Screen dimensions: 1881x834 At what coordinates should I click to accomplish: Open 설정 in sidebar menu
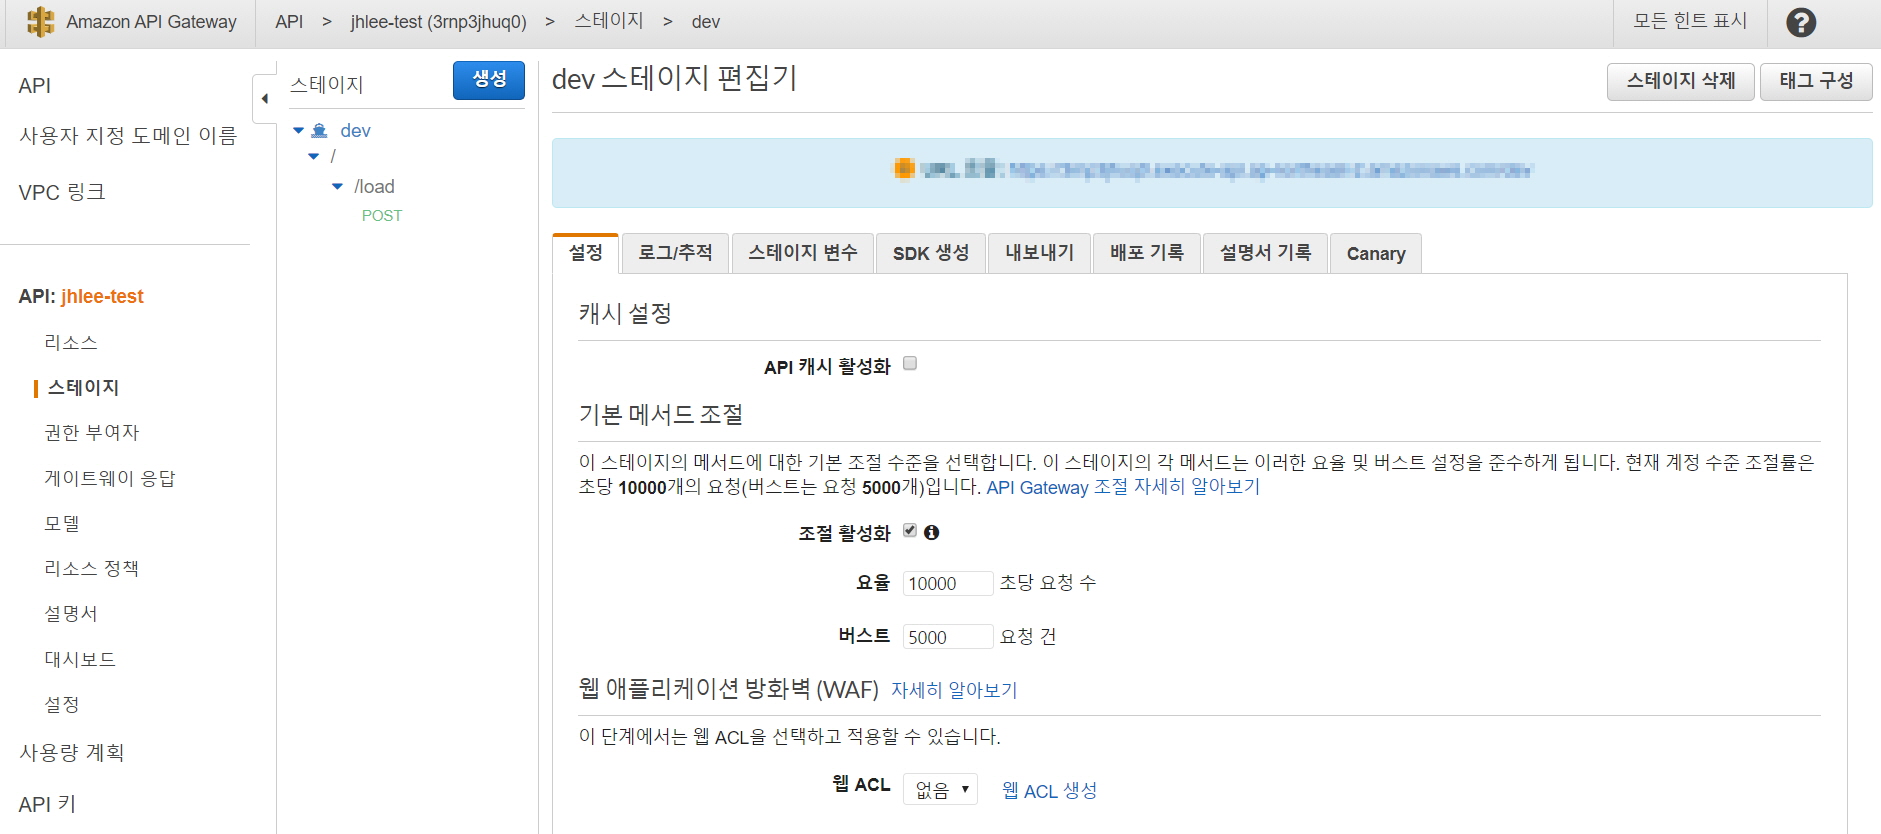(62, 705)
